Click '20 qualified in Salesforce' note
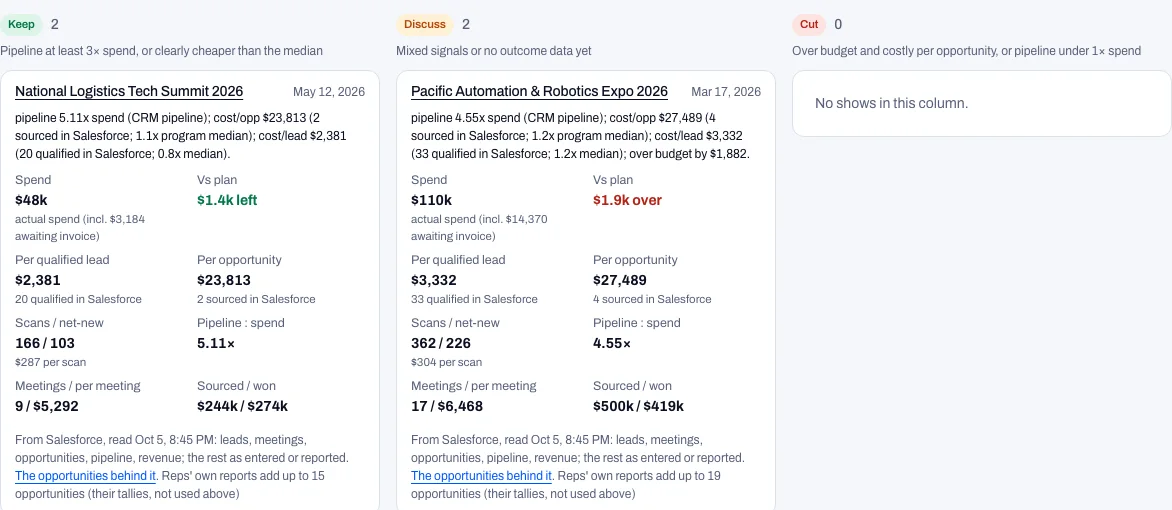 click(78, 299)
